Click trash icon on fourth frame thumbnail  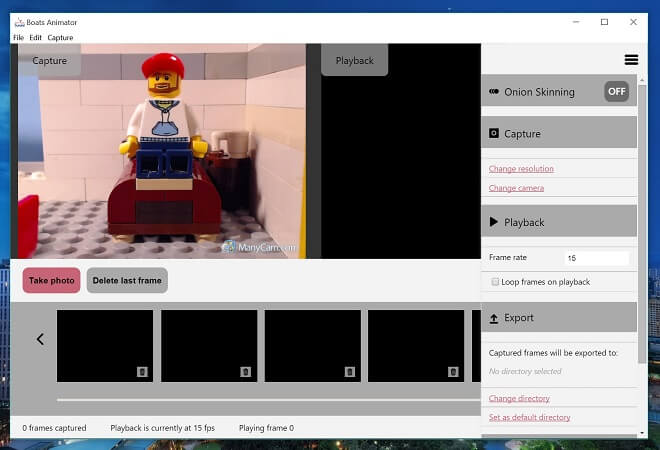[x=453, y=372]
